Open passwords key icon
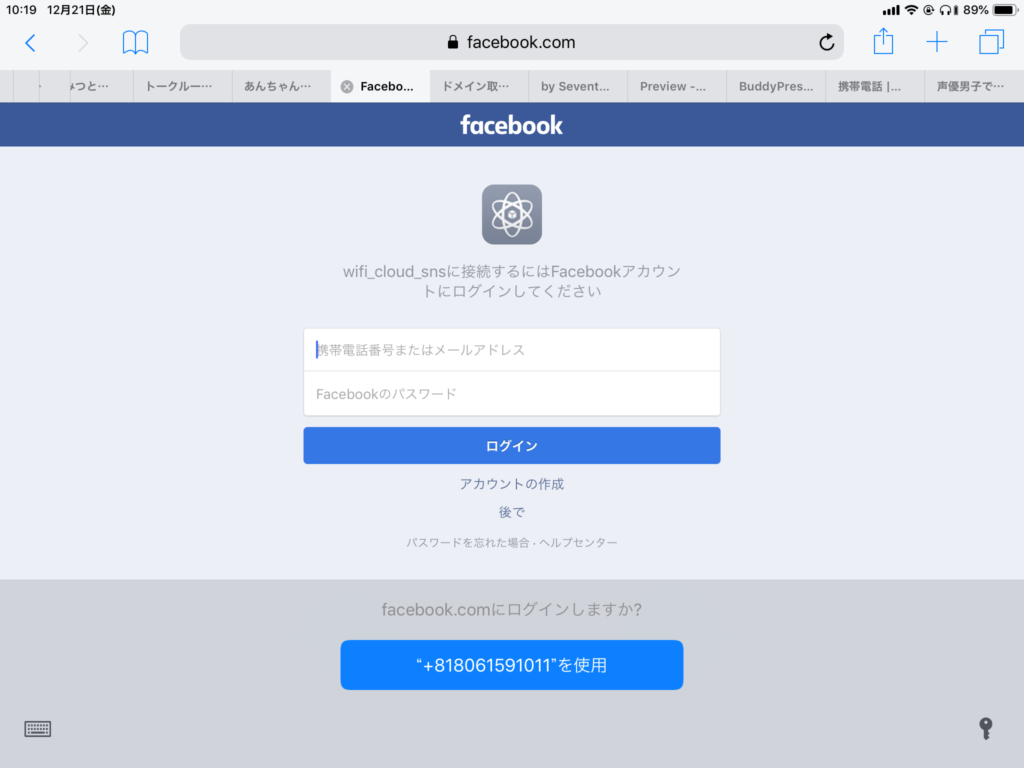 pyautogui.click(x=985, y=728)
